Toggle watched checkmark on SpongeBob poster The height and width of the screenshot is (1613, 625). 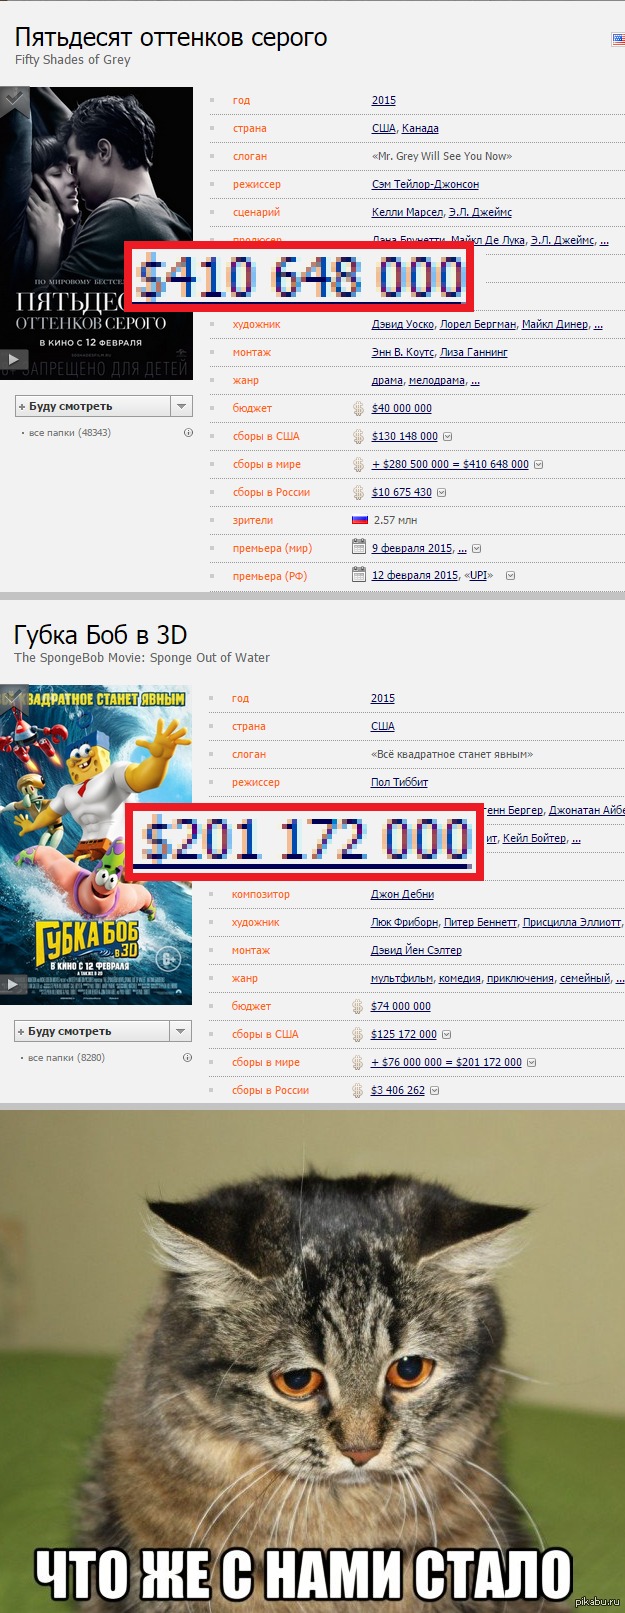12,698
